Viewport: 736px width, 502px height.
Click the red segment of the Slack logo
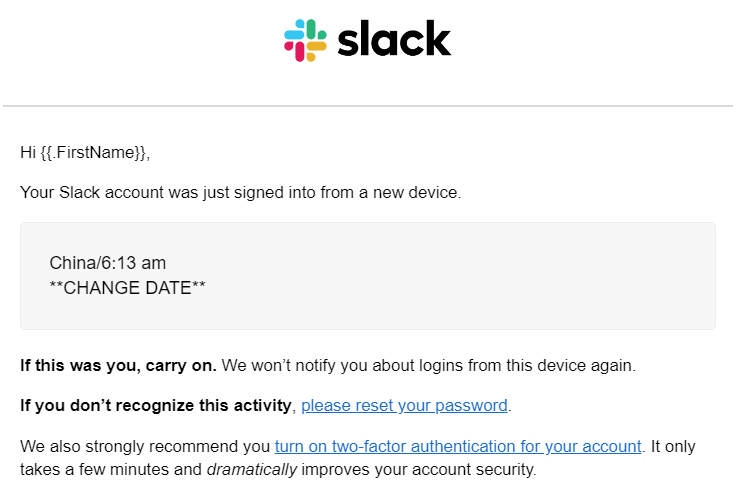(295, 51)
